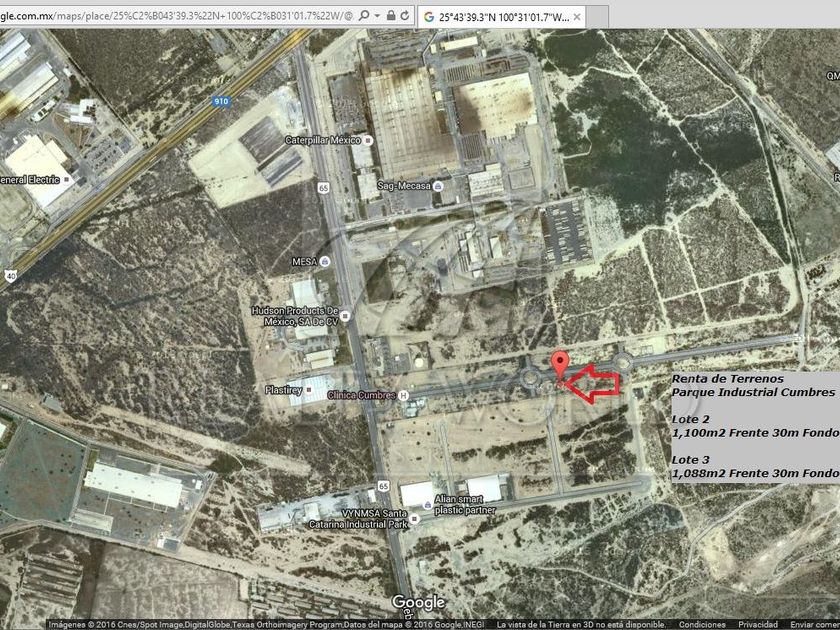840x630 pixels.
Task: Click the Hudson Products De México icon
Action: point(346,316)
